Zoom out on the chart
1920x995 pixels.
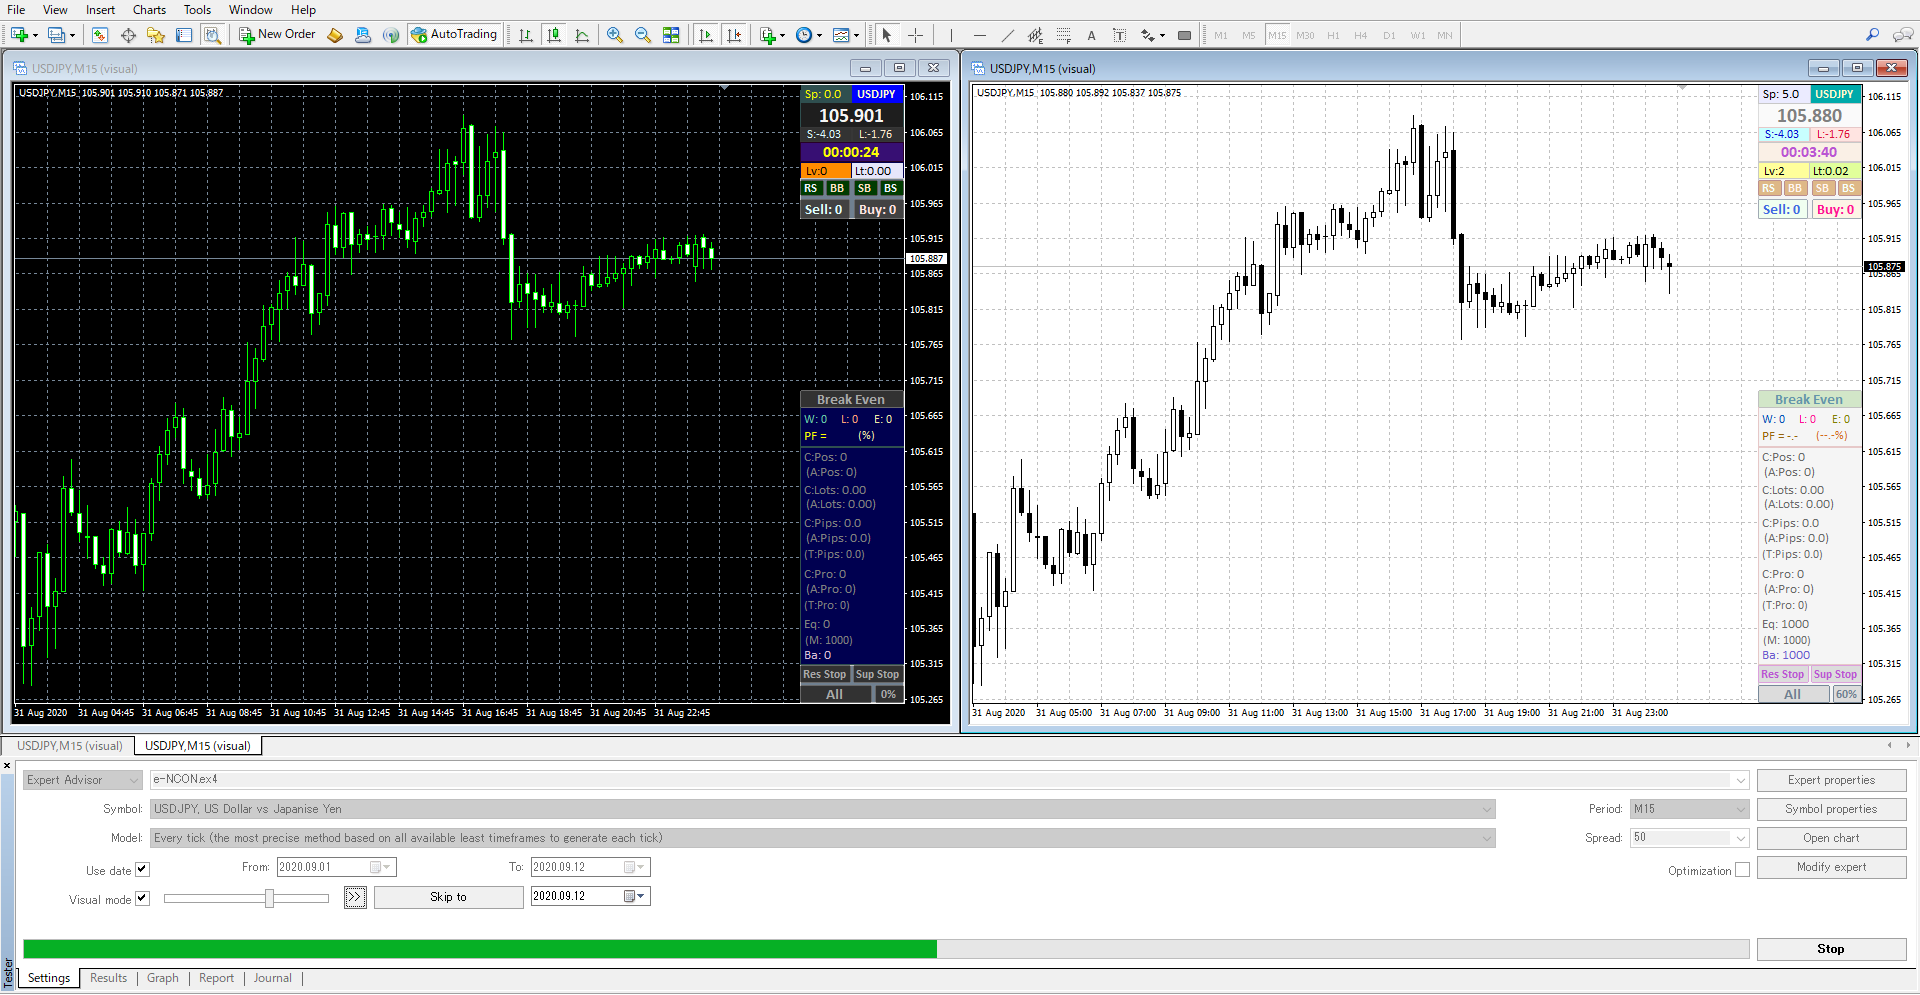pyautogui.click(x=643, y=35)
